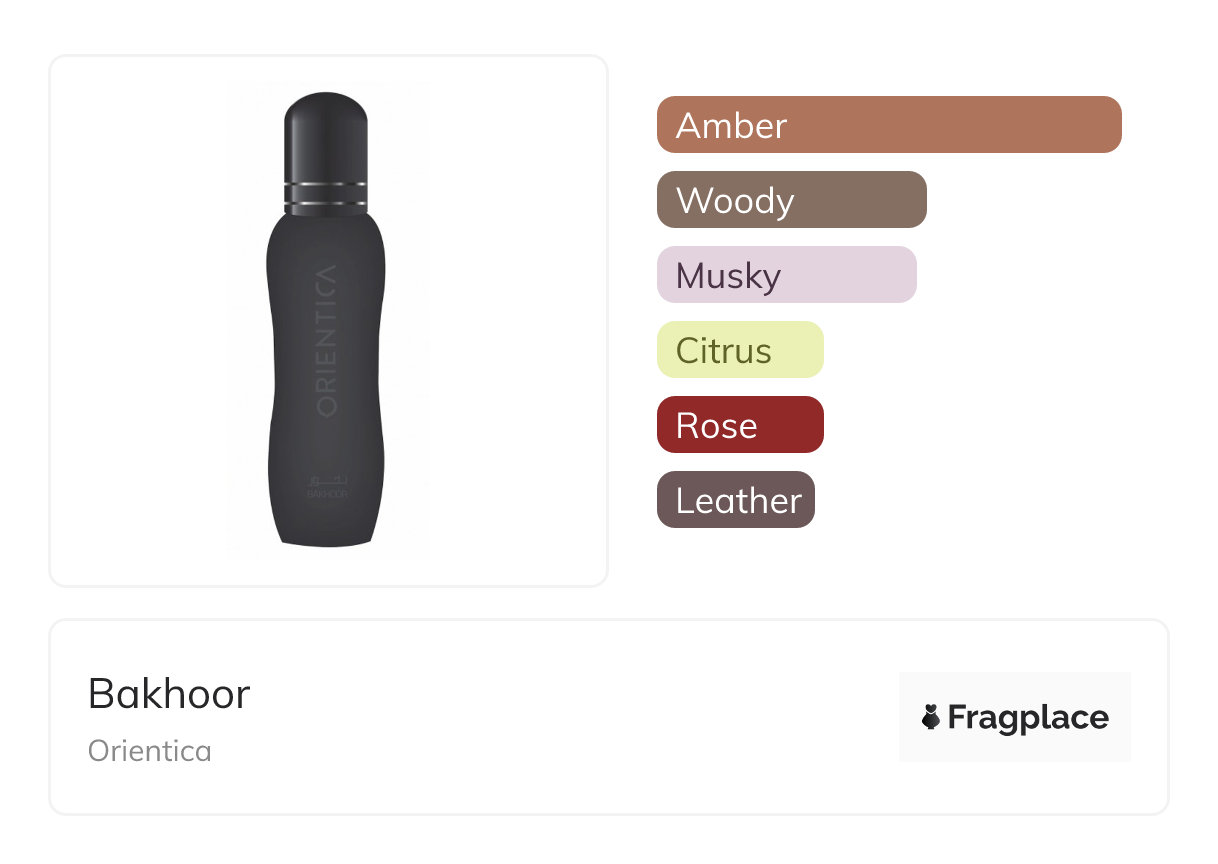This screenshot has width=1218, height=864.
Task: Select the Woody accord bar
Action: pyautogui.click(x=791, y=200)
